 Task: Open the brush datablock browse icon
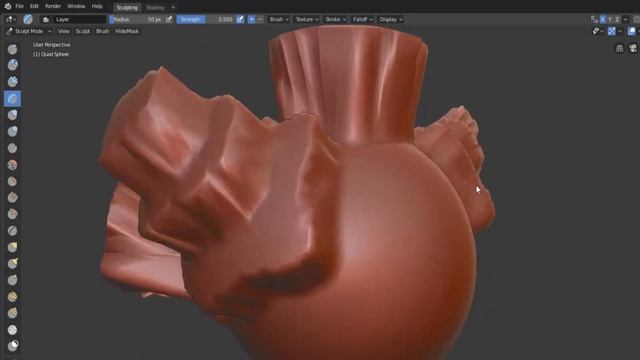coord(46,19)
